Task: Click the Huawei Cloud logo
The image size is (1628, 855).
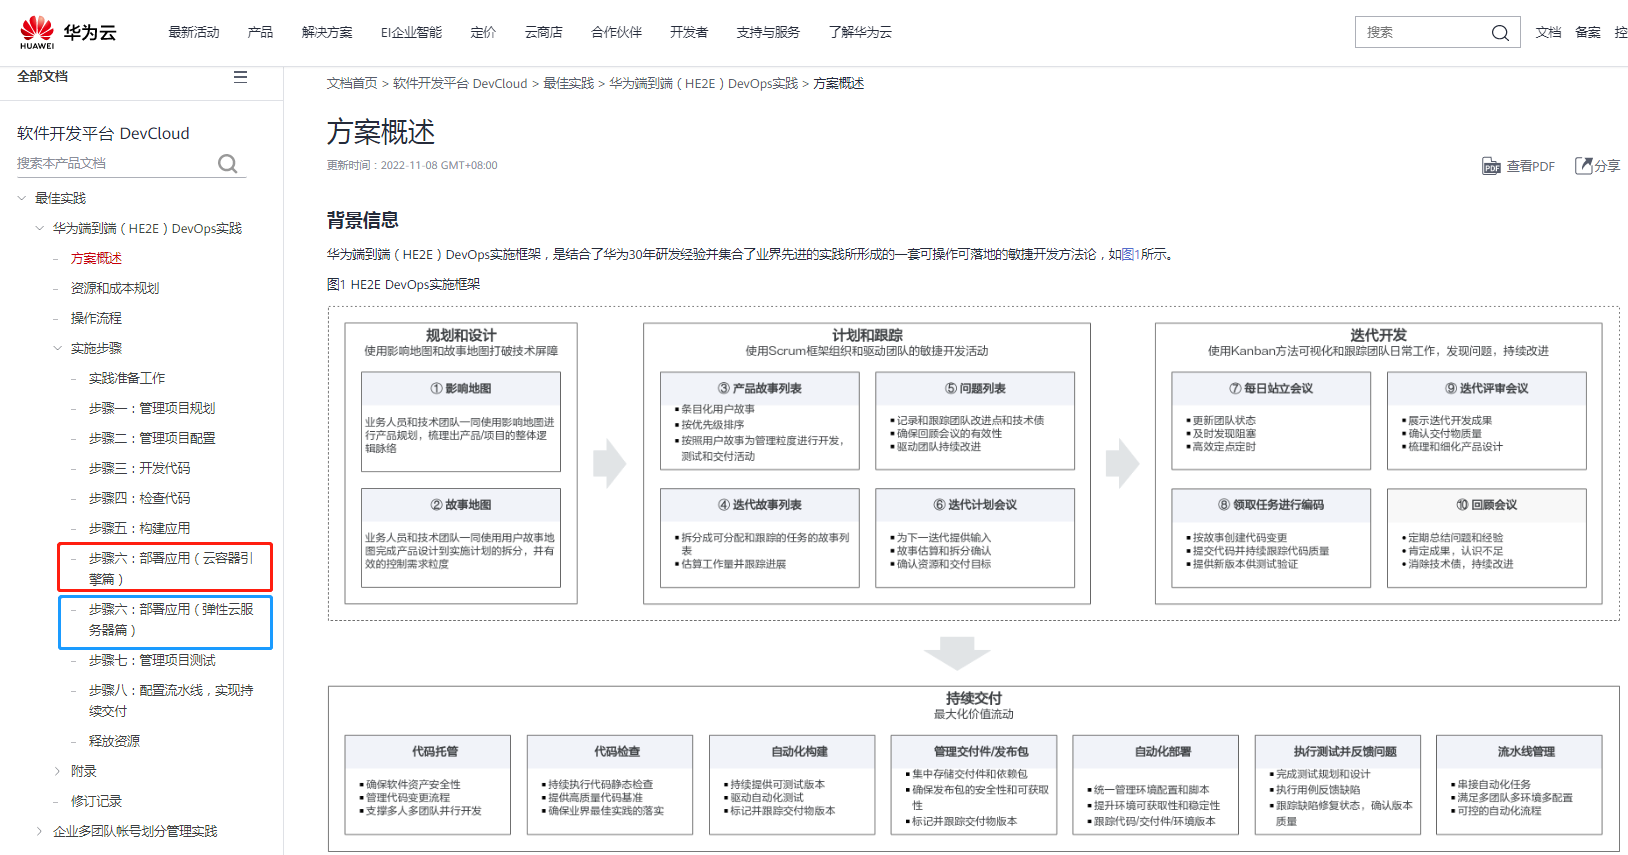Action: (68, 32)
